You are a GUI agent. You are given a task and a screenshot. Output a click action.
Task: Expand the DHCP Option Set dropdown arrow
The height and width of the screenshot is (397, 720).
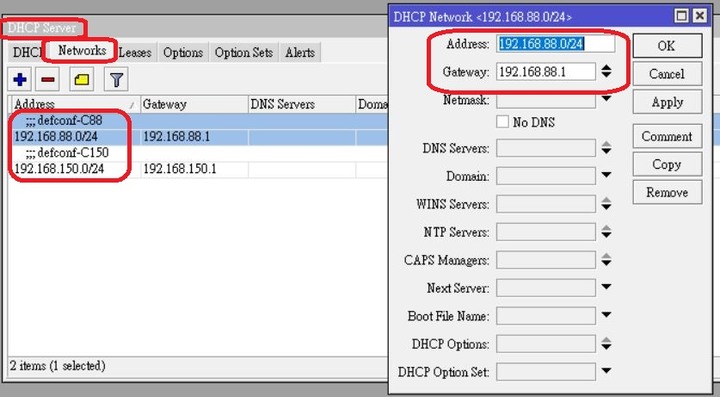click(606, 370)
